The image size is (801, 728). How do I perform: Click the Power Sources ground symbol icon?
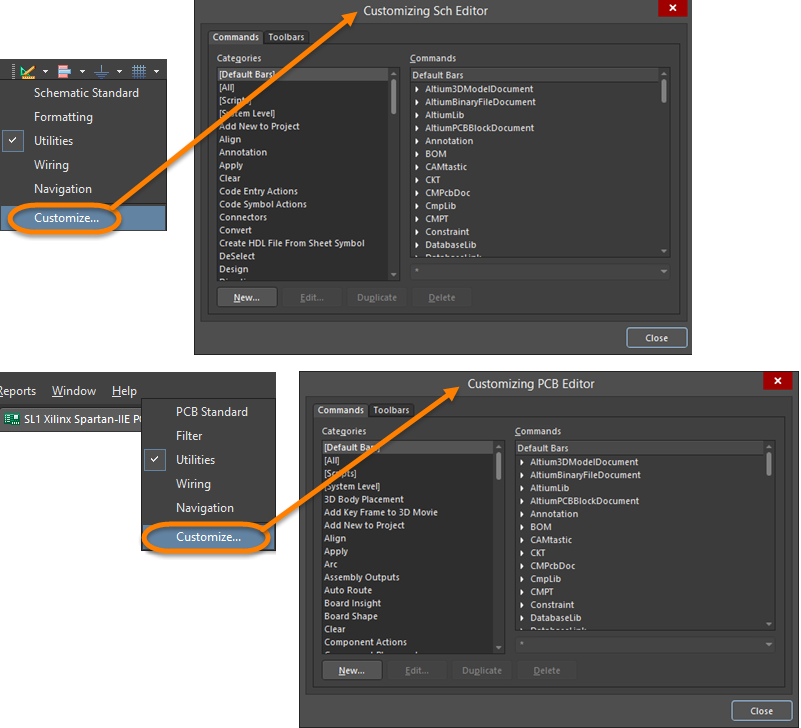coord(101,71)
